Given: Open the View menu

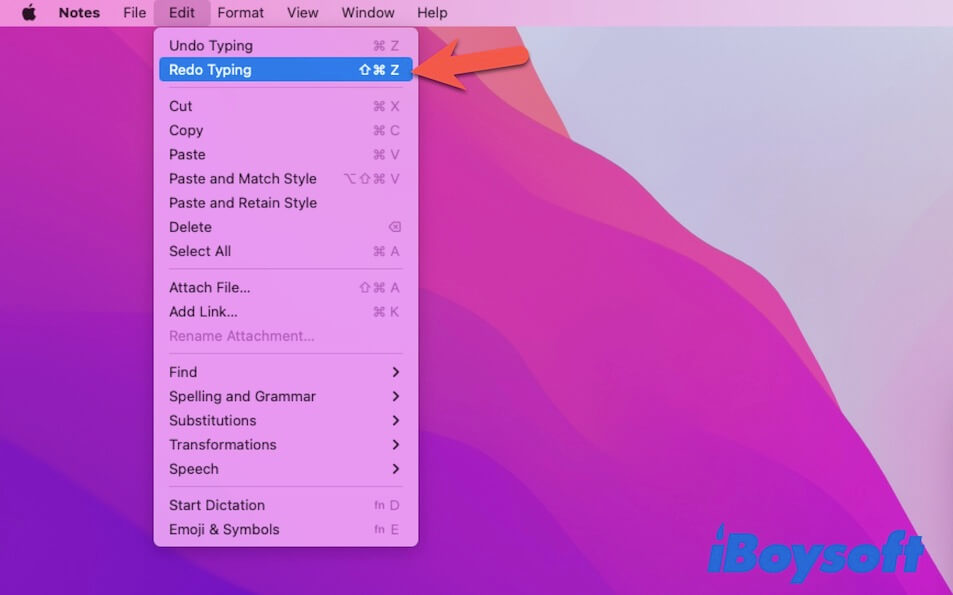Looking at the screenshot, I should coord(302,13).
